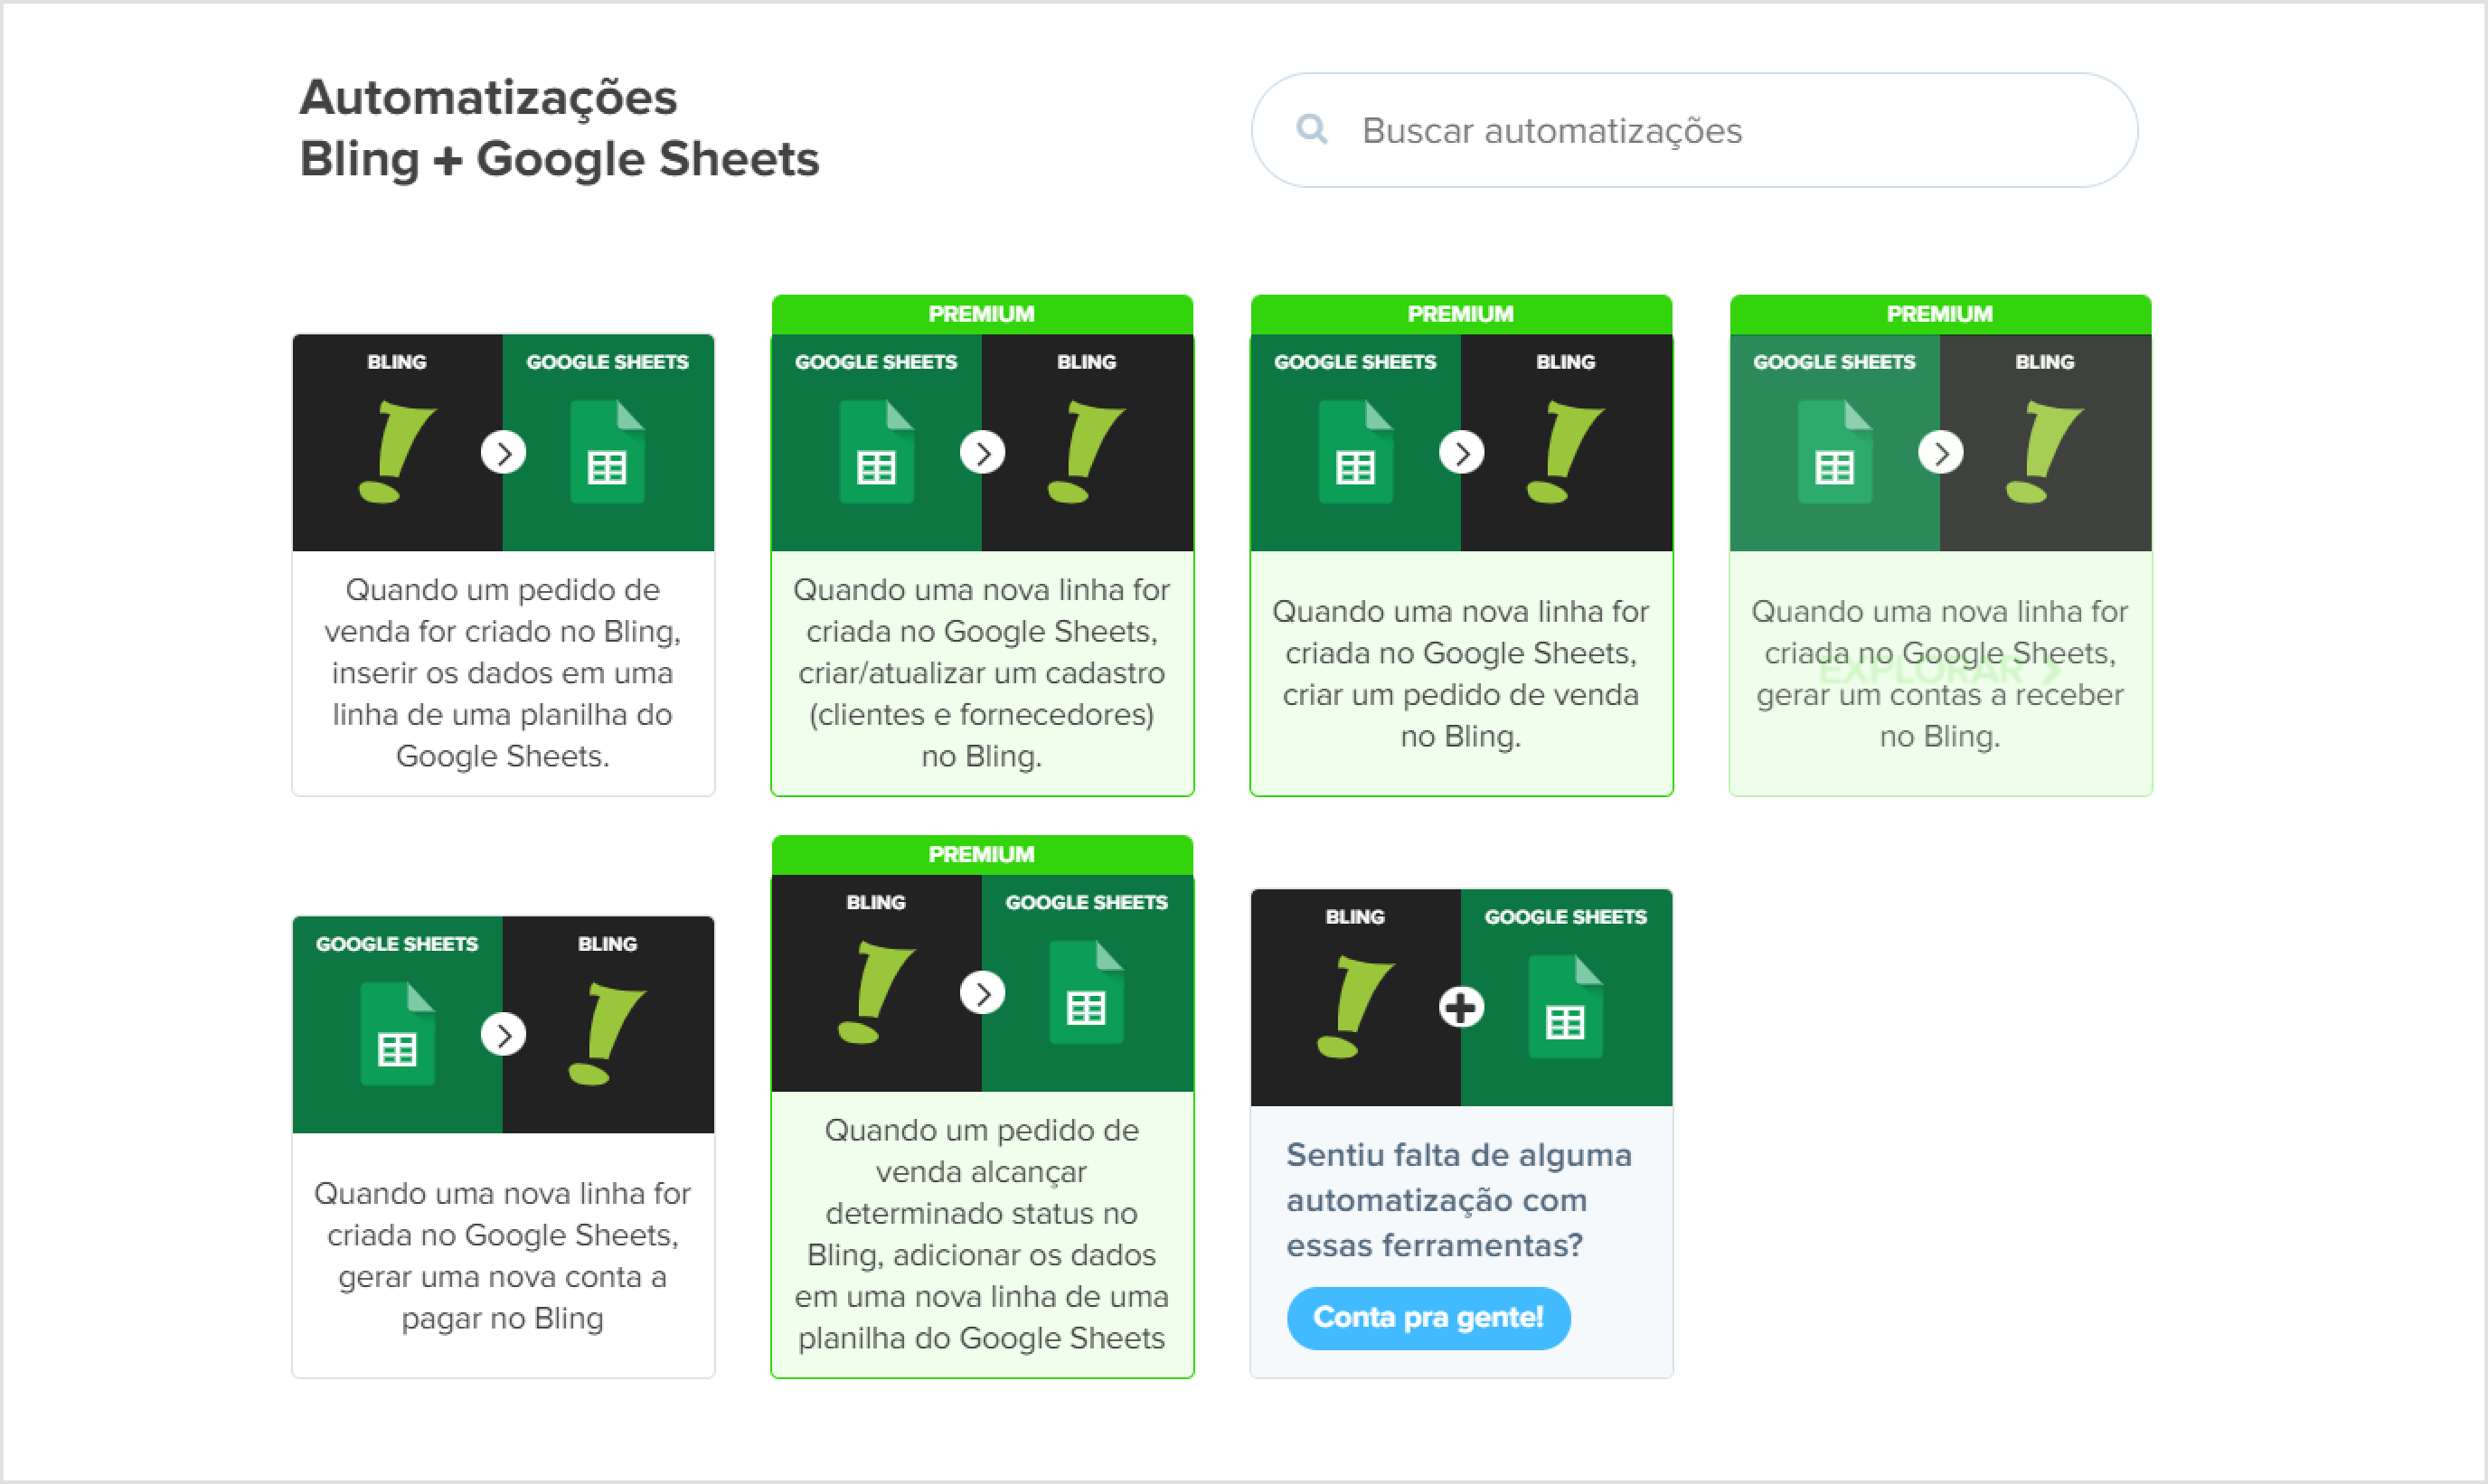2488x1484 pixels.
Task: Click the Bling exclamation icon on the 'criar um pedido de venda' card
Action: [x=1565, y=452]
